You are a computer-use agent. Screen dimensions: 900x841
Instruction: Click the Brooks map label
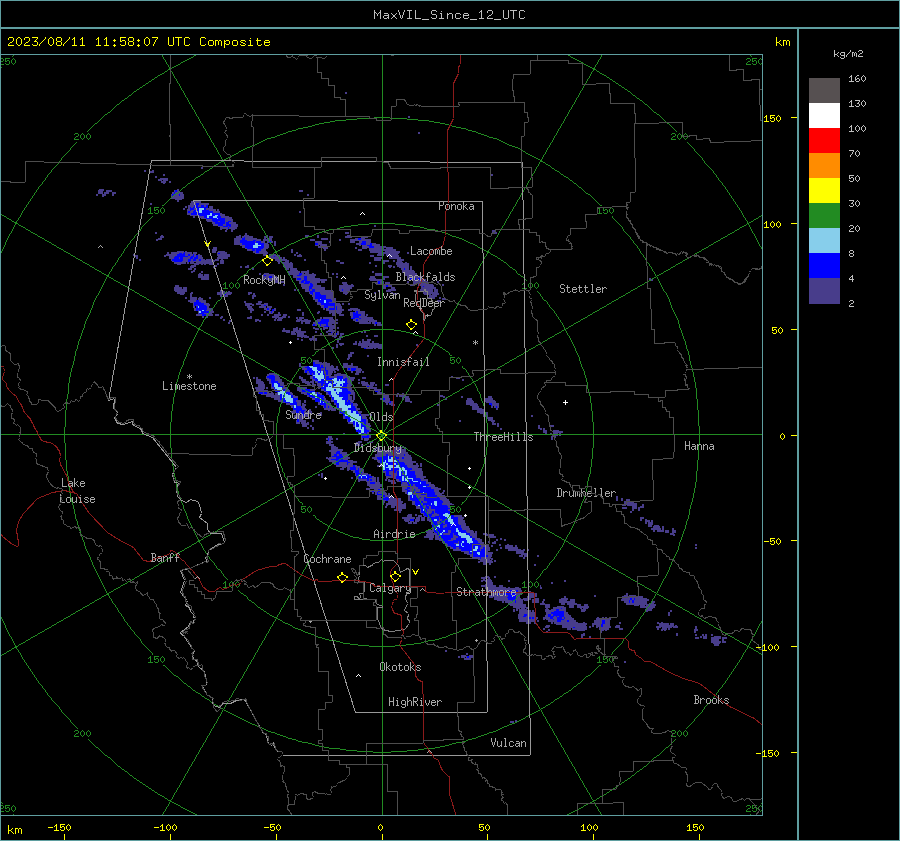711,700
